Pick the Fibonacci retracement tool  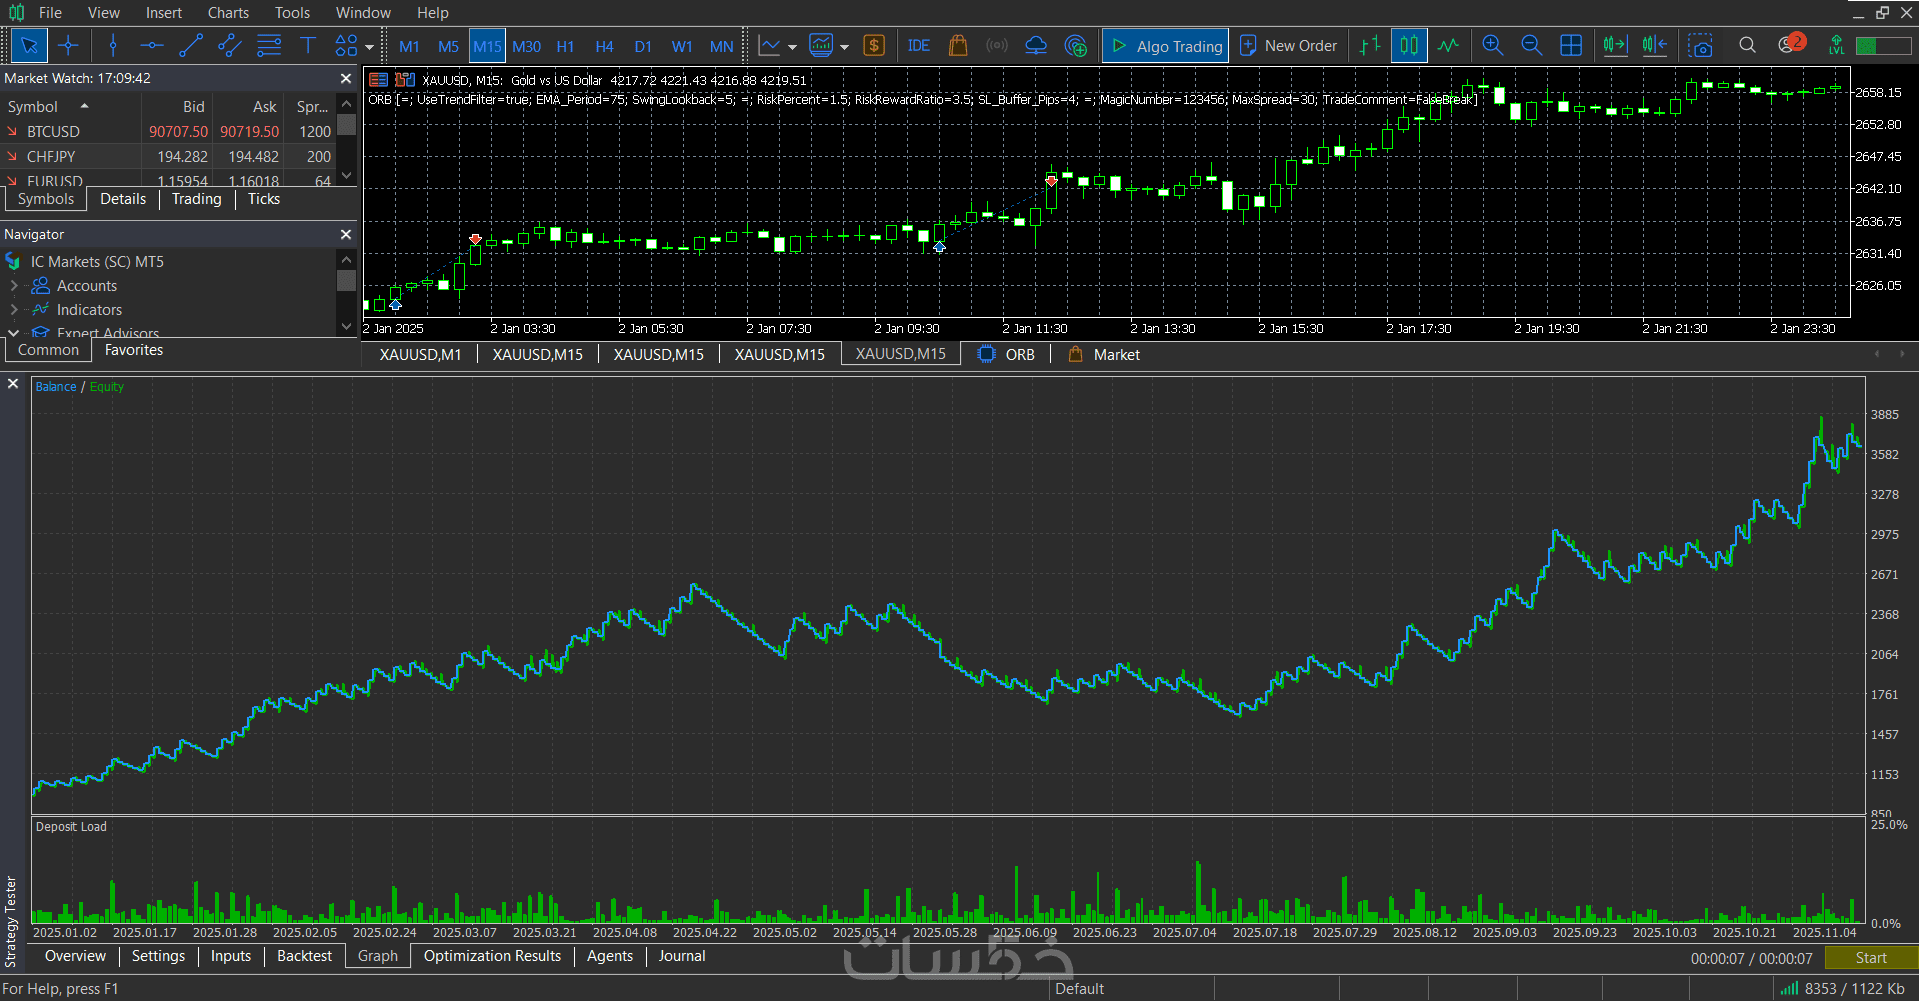coord(269,45)
